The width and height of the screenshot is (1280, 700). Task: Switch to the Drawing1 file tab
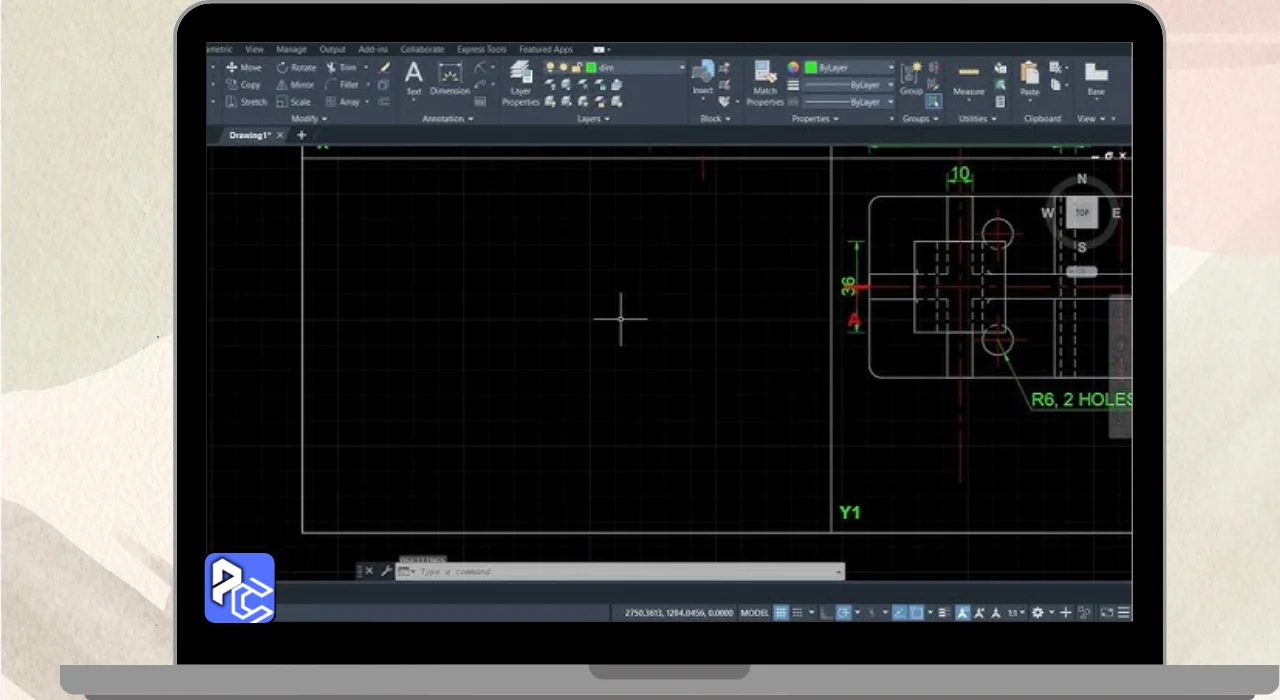(x=250, y=135)
